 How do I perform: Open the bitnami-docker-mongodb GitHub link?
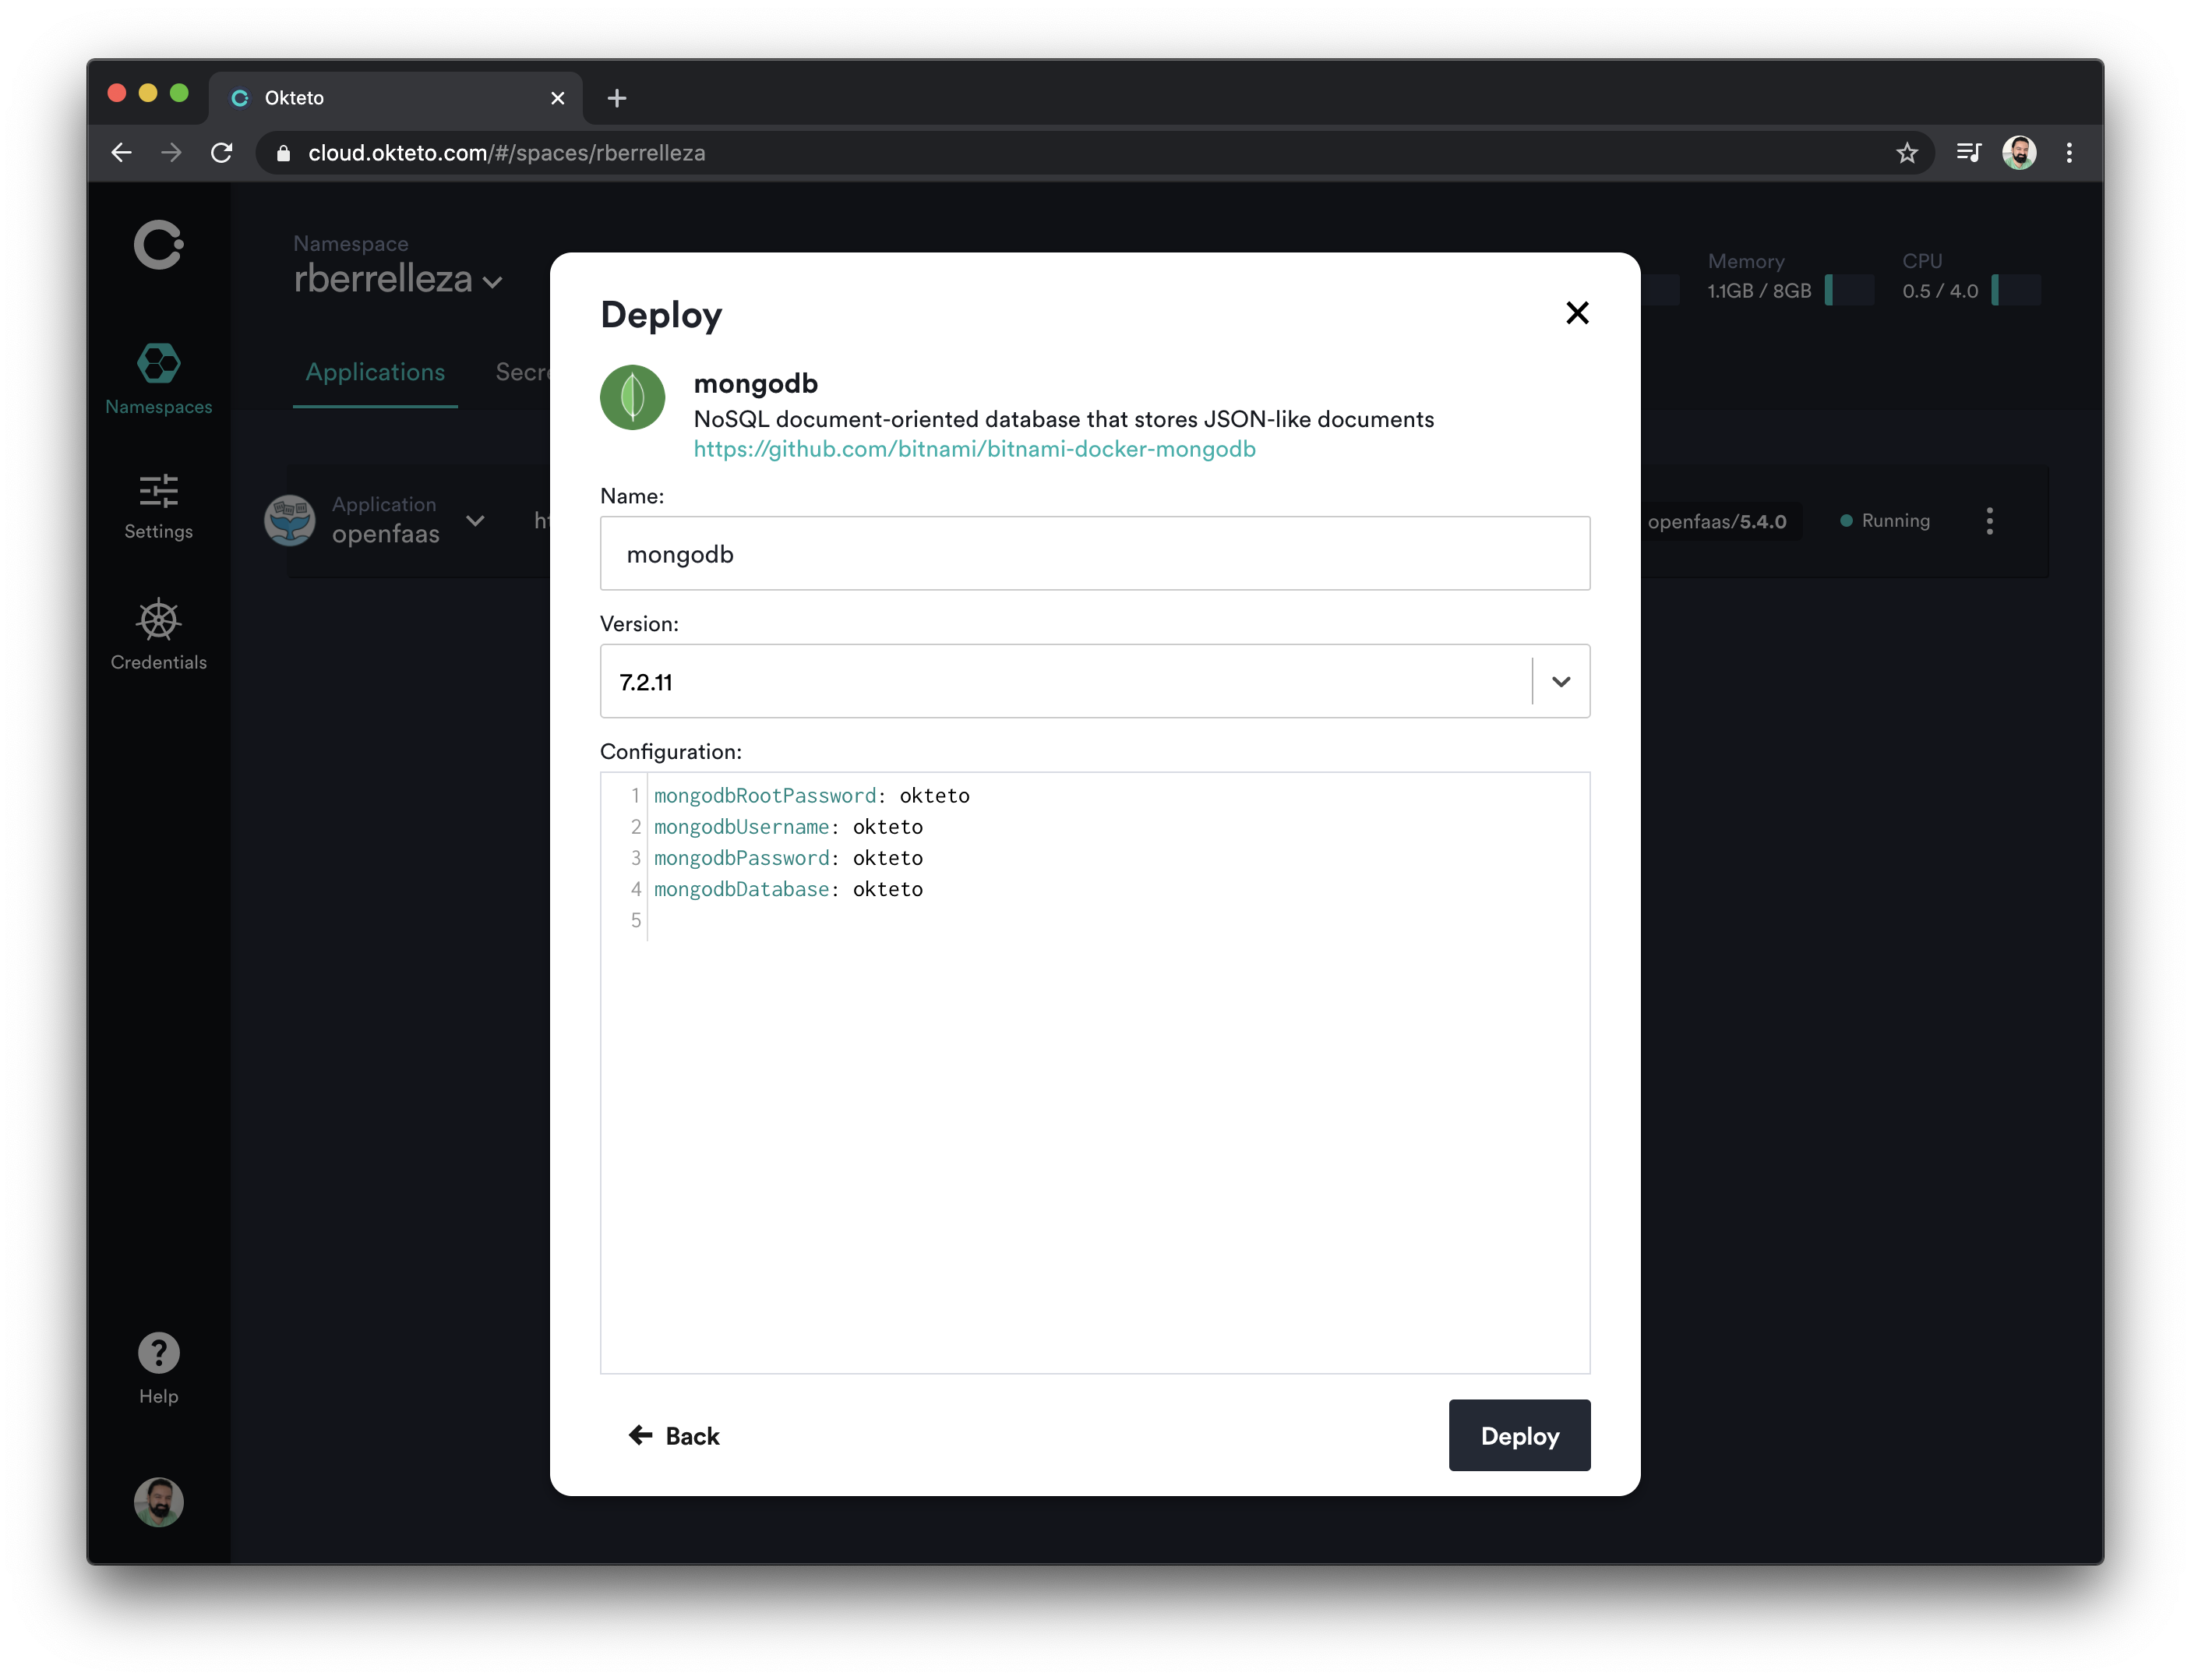tap(974, 449)
